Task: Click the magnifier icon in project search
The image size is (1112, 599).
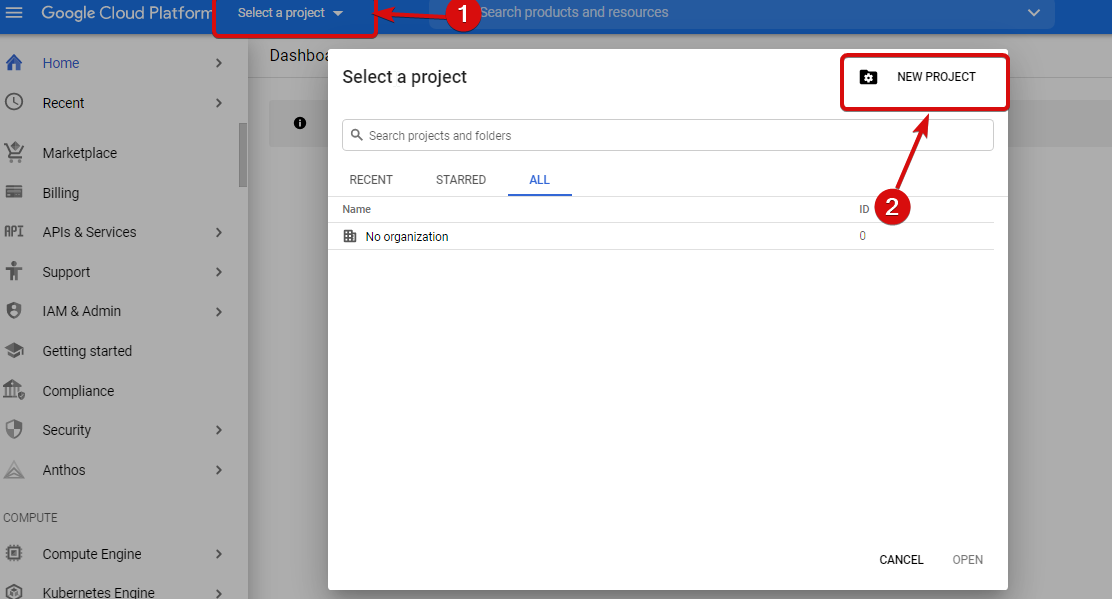Action: 357,135
